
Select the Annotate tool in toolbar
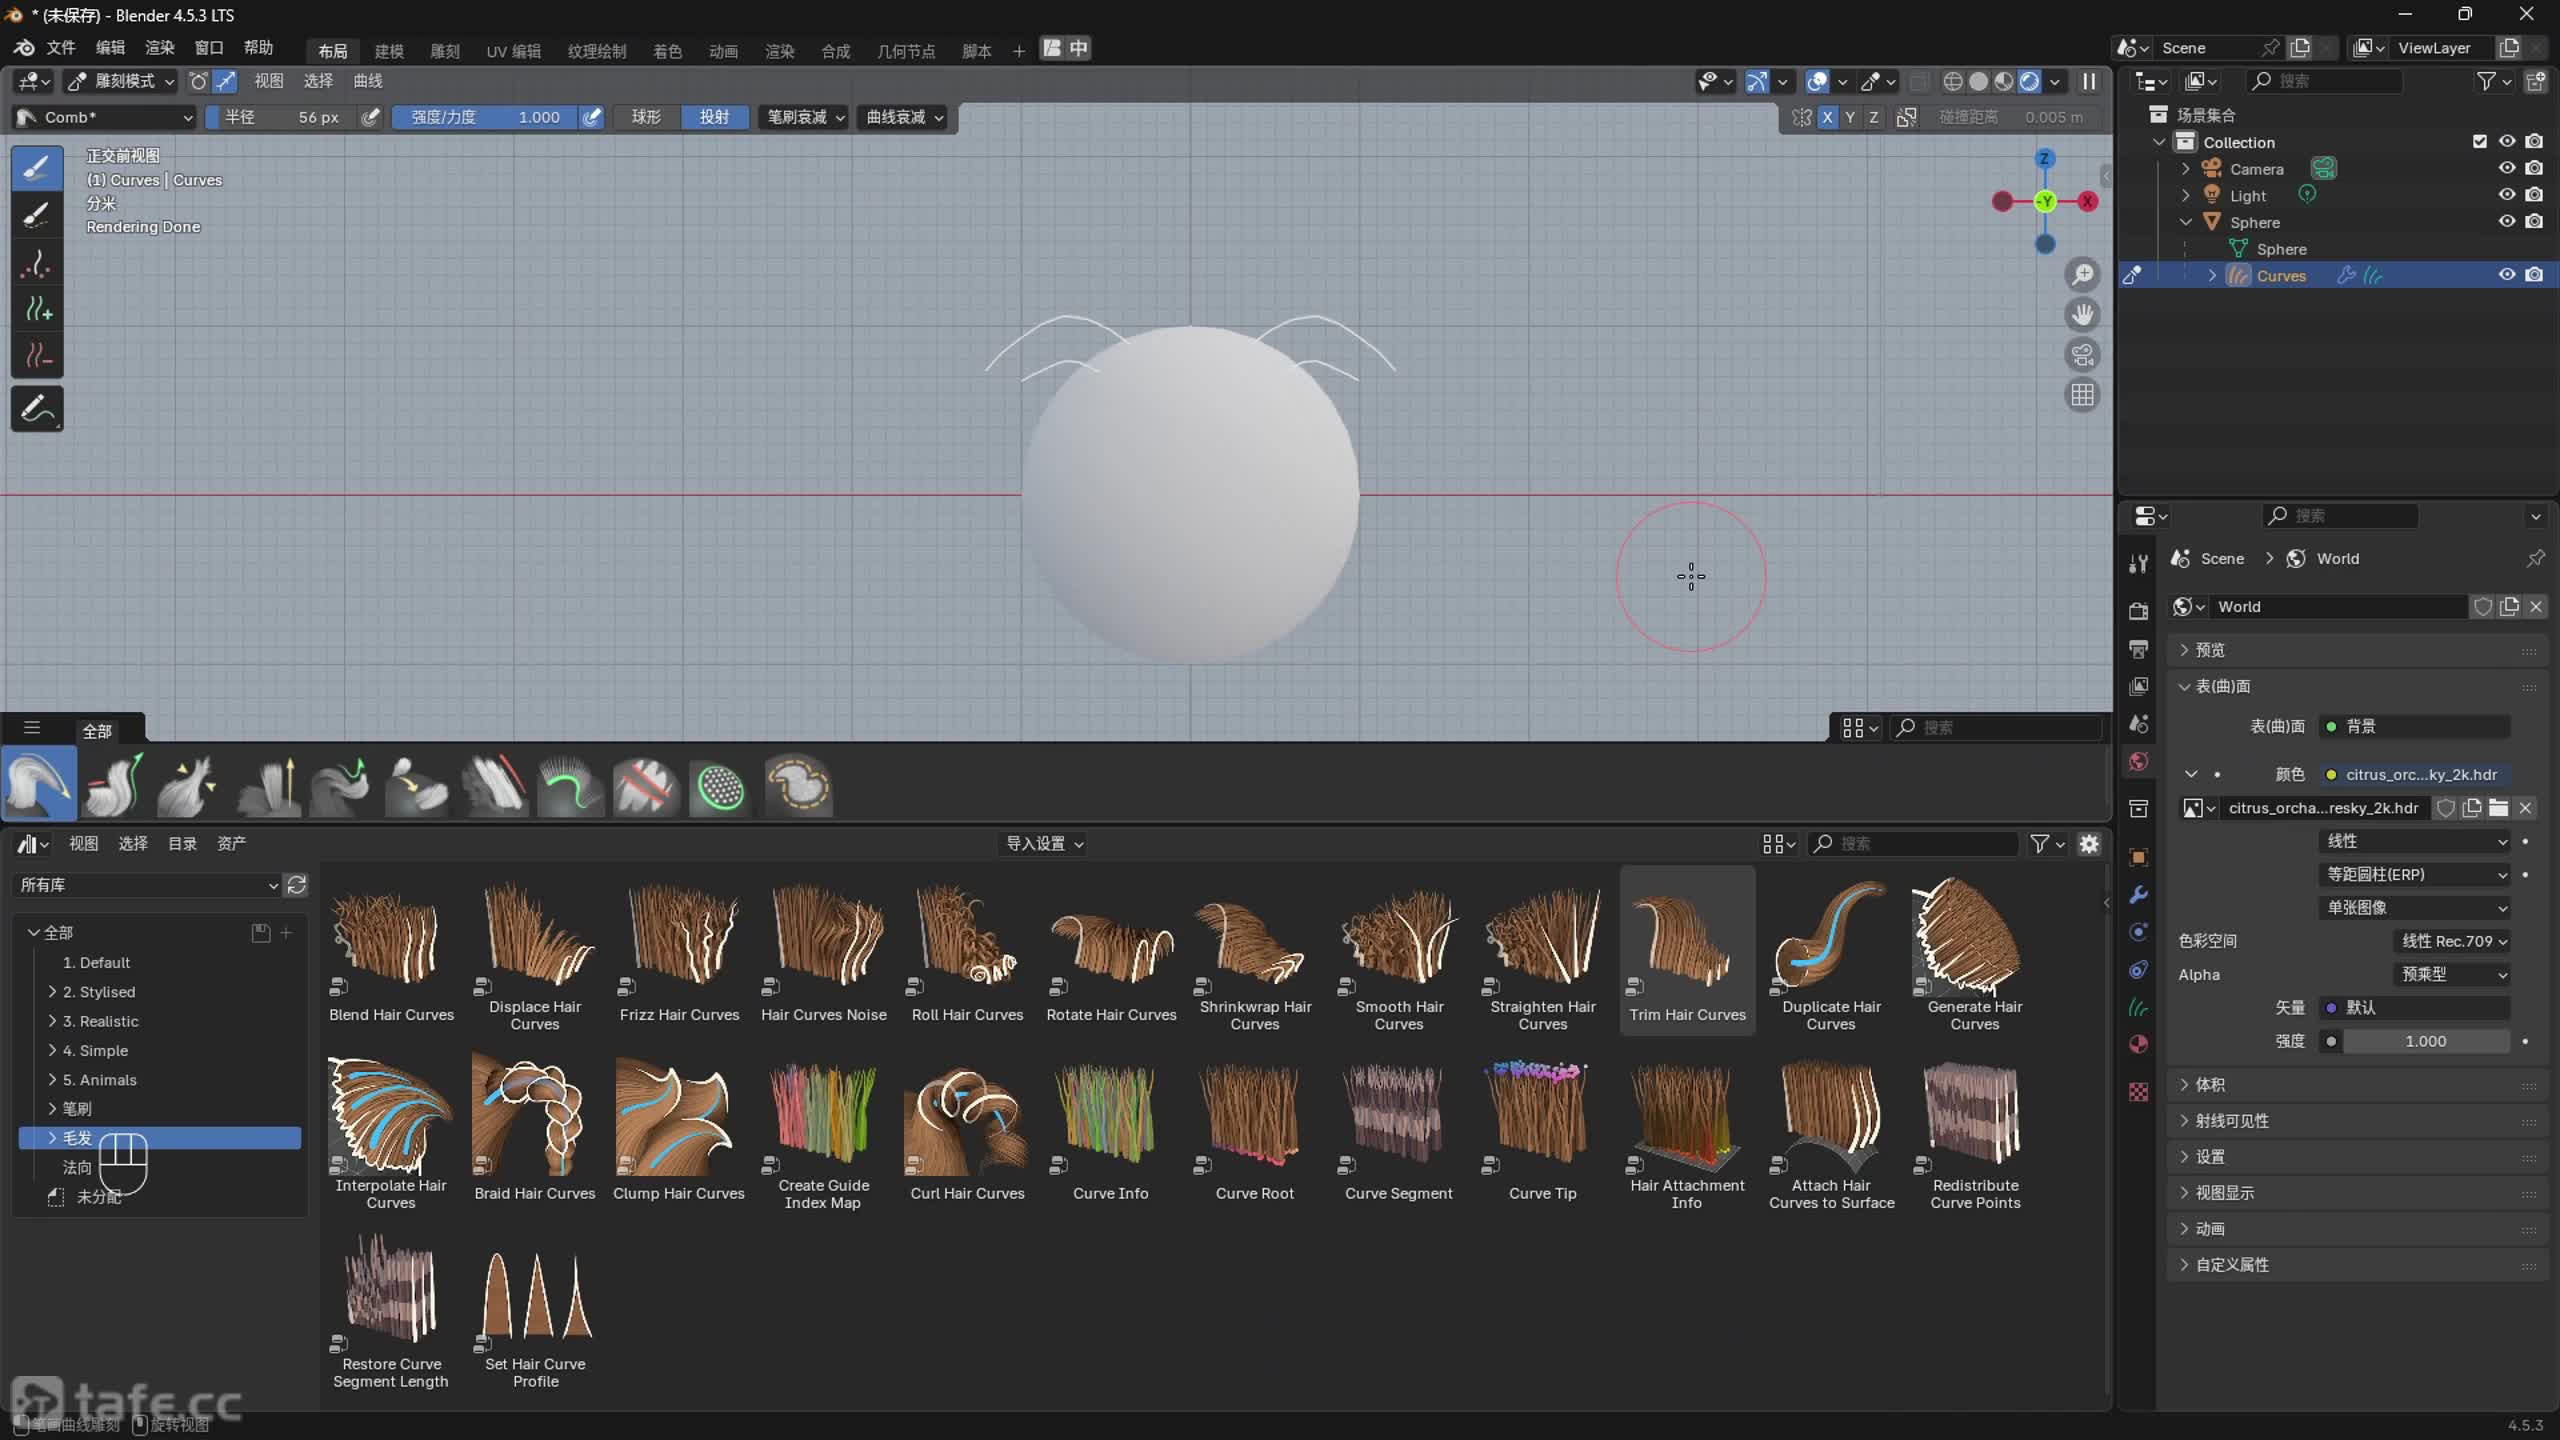pos(37,409)
